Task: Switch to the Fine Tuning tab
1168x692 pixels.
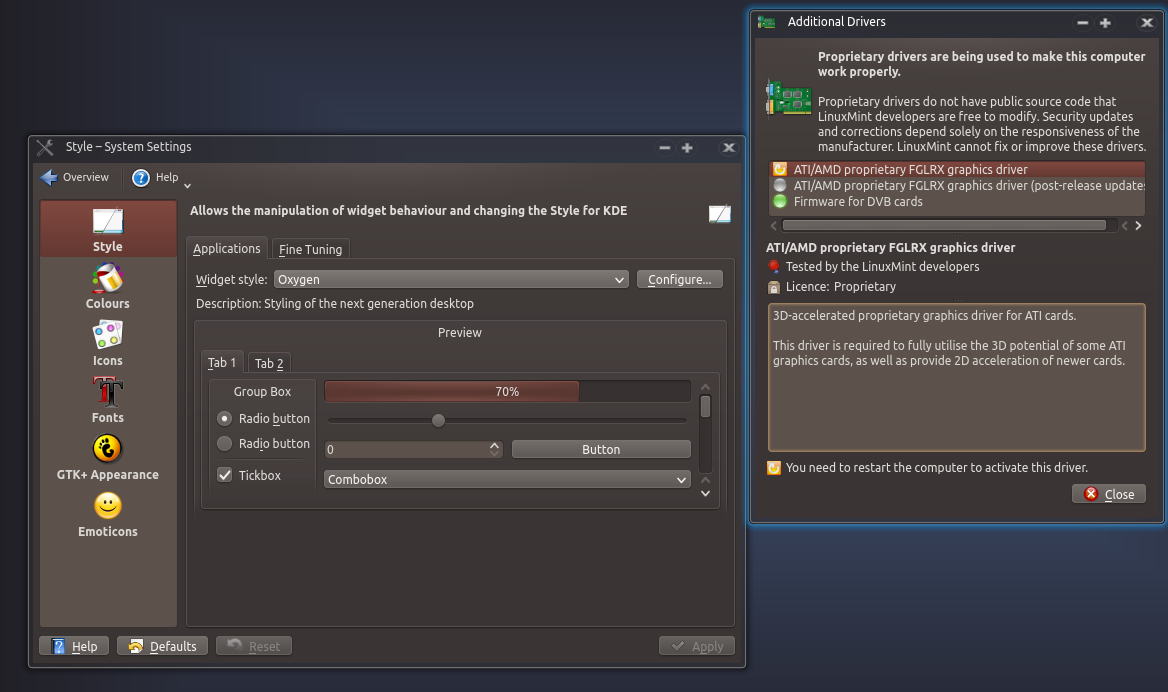Action: (311, 249)
